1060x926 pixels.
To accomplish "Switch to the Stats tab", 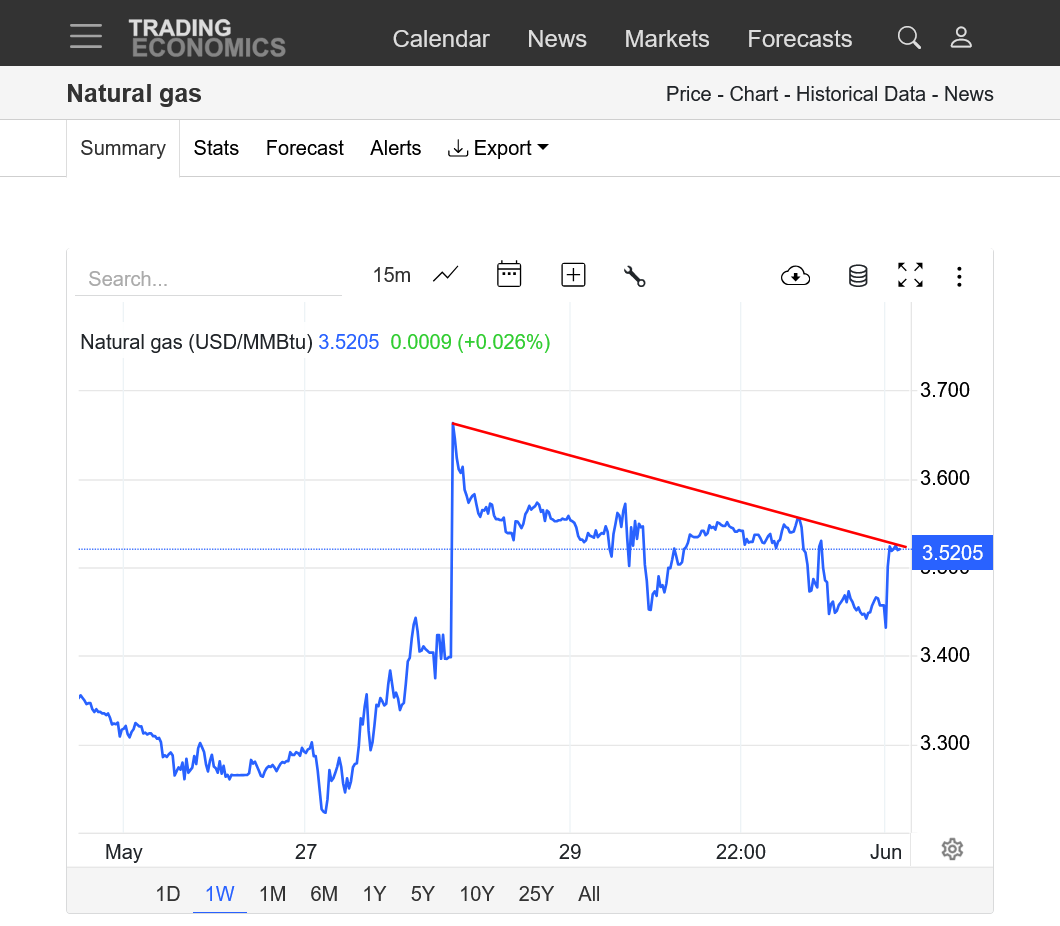I will pyautogui.click(x=216, y=148).
